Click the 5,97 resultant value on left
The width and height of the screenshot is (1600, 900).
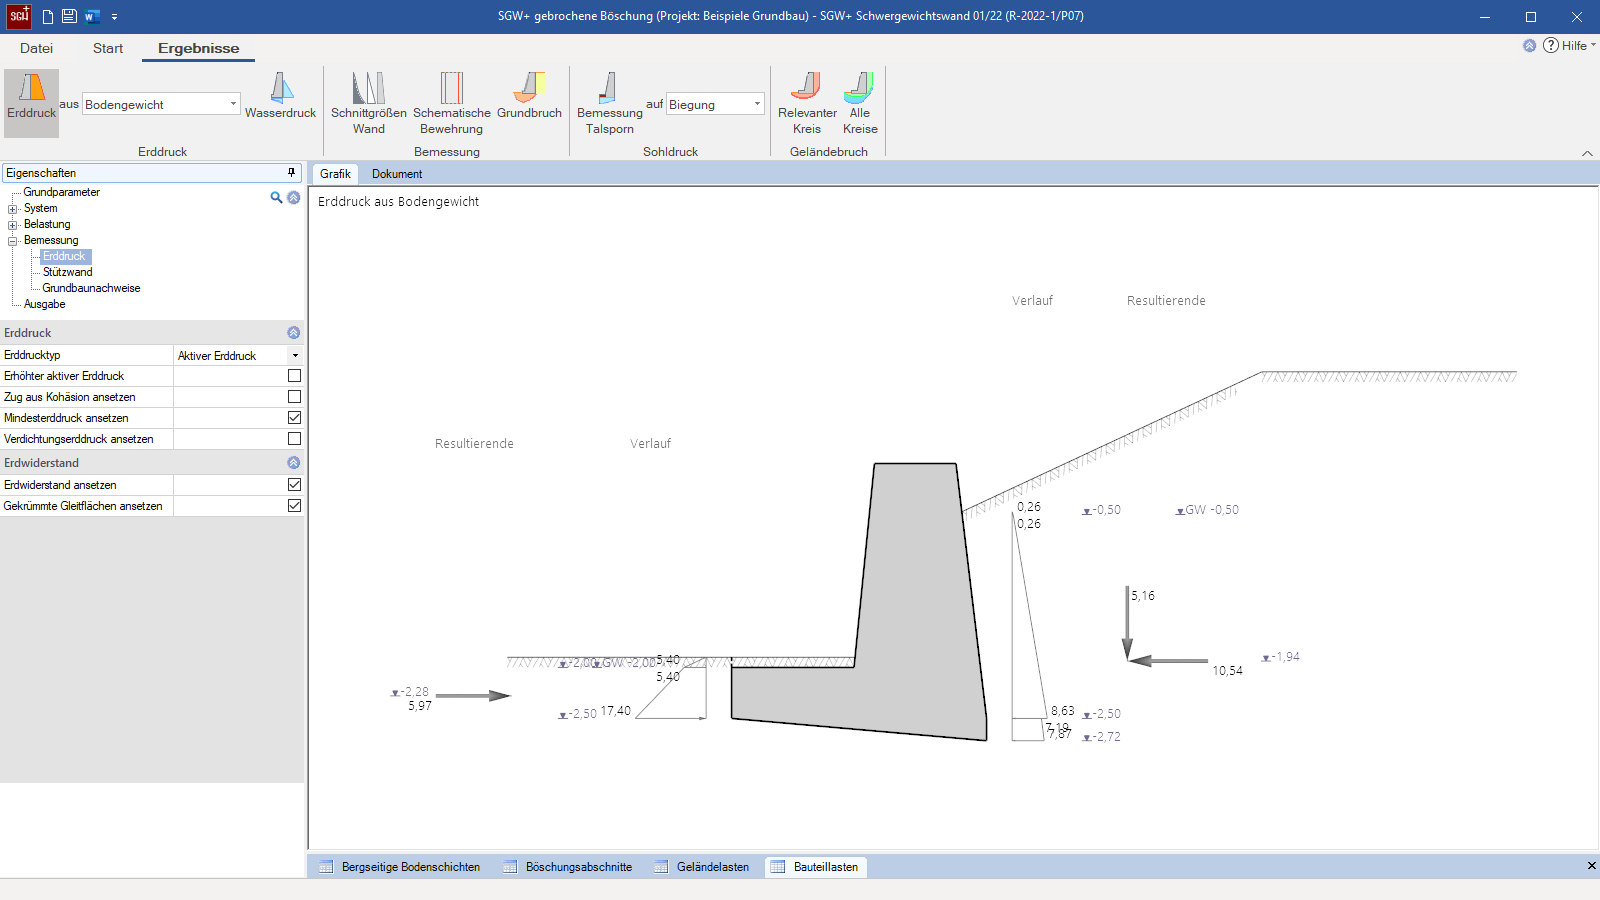tap(420, 706)
